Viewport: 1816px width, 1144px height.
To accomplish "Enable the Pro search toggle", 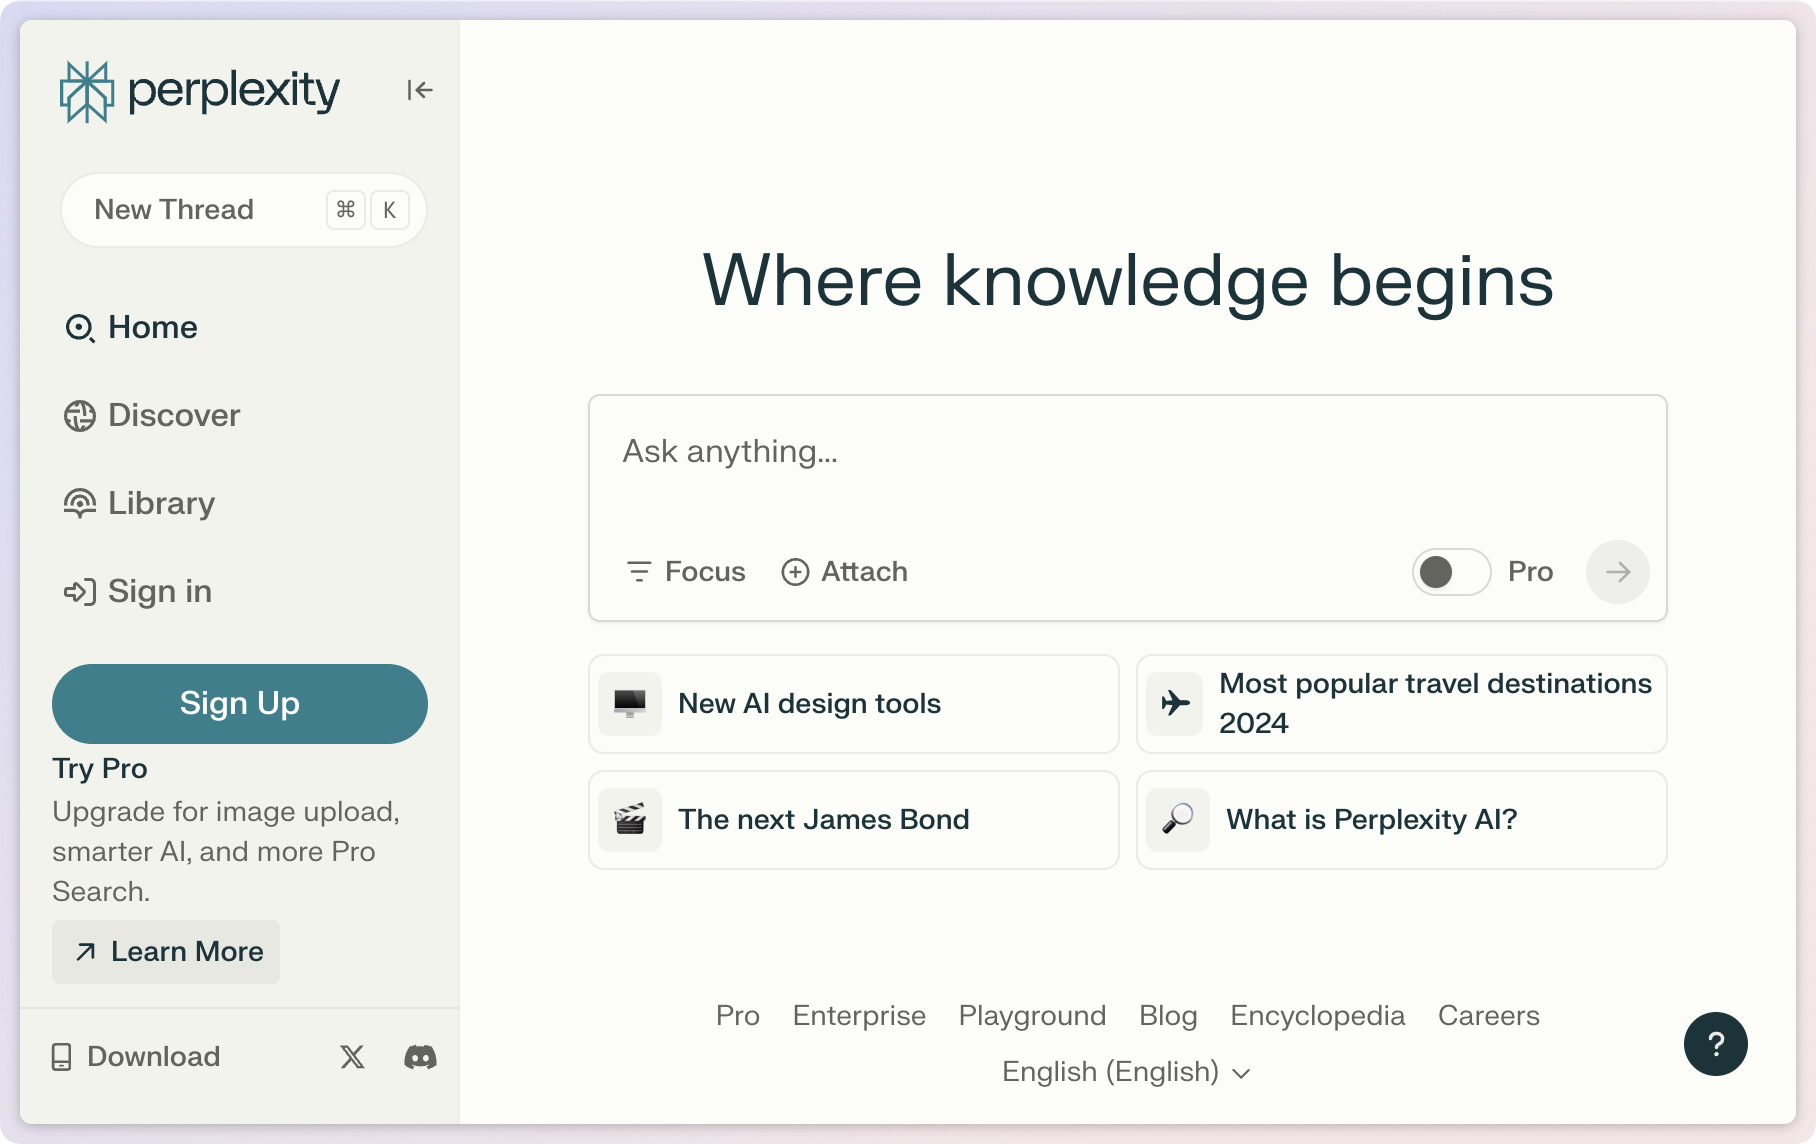I will [x=1451, y=572].
